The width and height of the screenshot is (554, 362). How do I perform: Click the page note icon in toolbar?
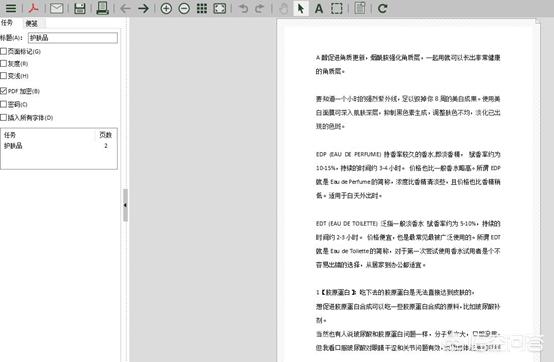pos(360,8)
